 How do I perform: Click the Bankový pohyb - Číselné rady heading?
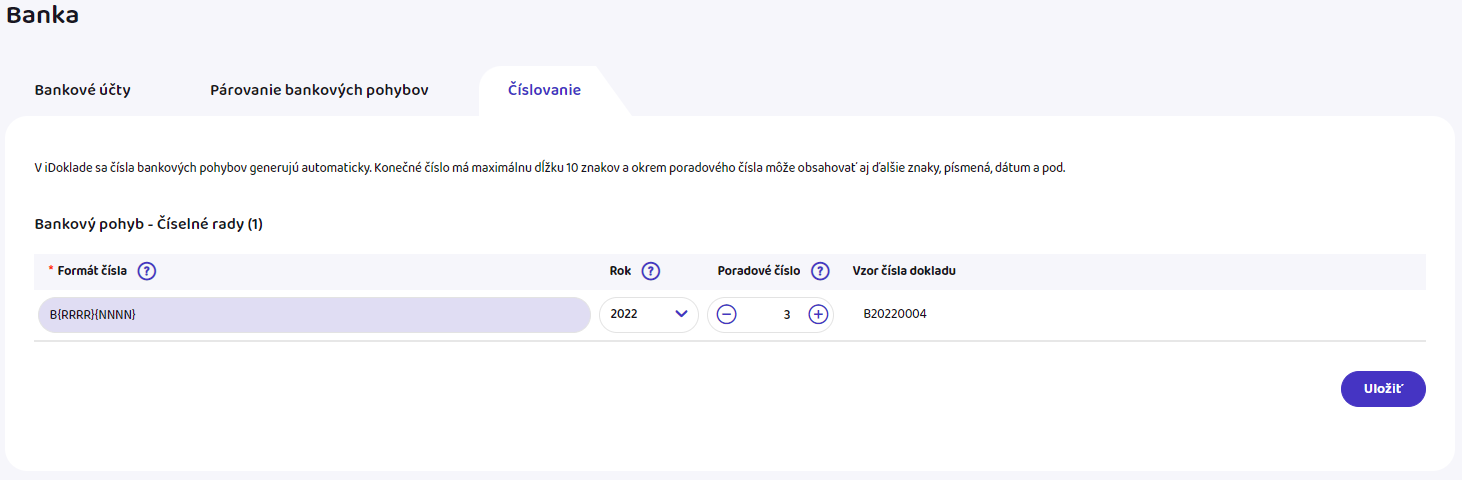click(148, 224)
